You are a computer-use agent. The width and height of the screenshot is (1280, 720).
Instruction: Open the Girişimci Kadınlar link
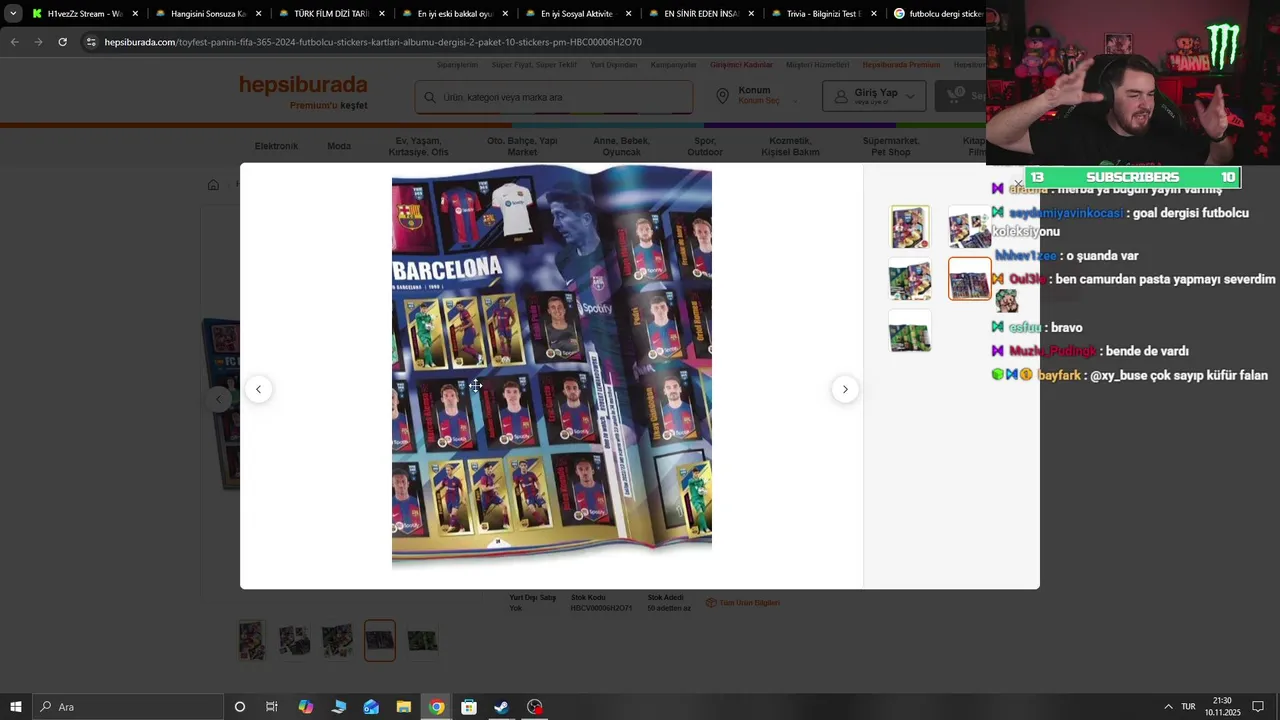point(741,65)
